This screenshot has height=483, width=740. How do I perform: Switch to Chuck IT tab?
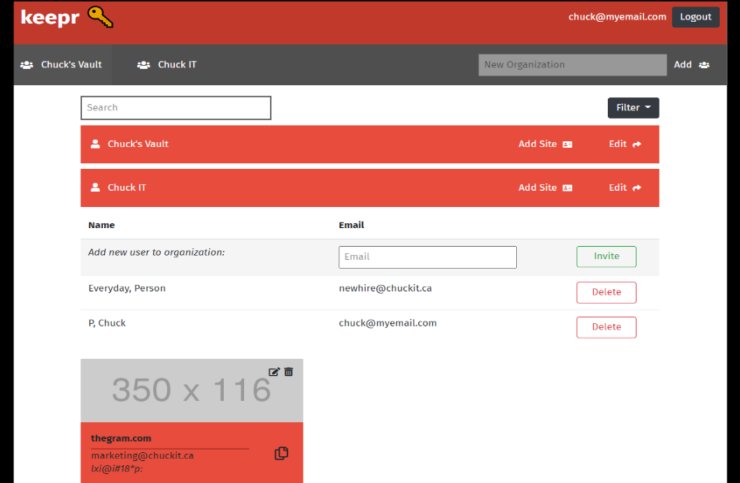coord(167,65)
